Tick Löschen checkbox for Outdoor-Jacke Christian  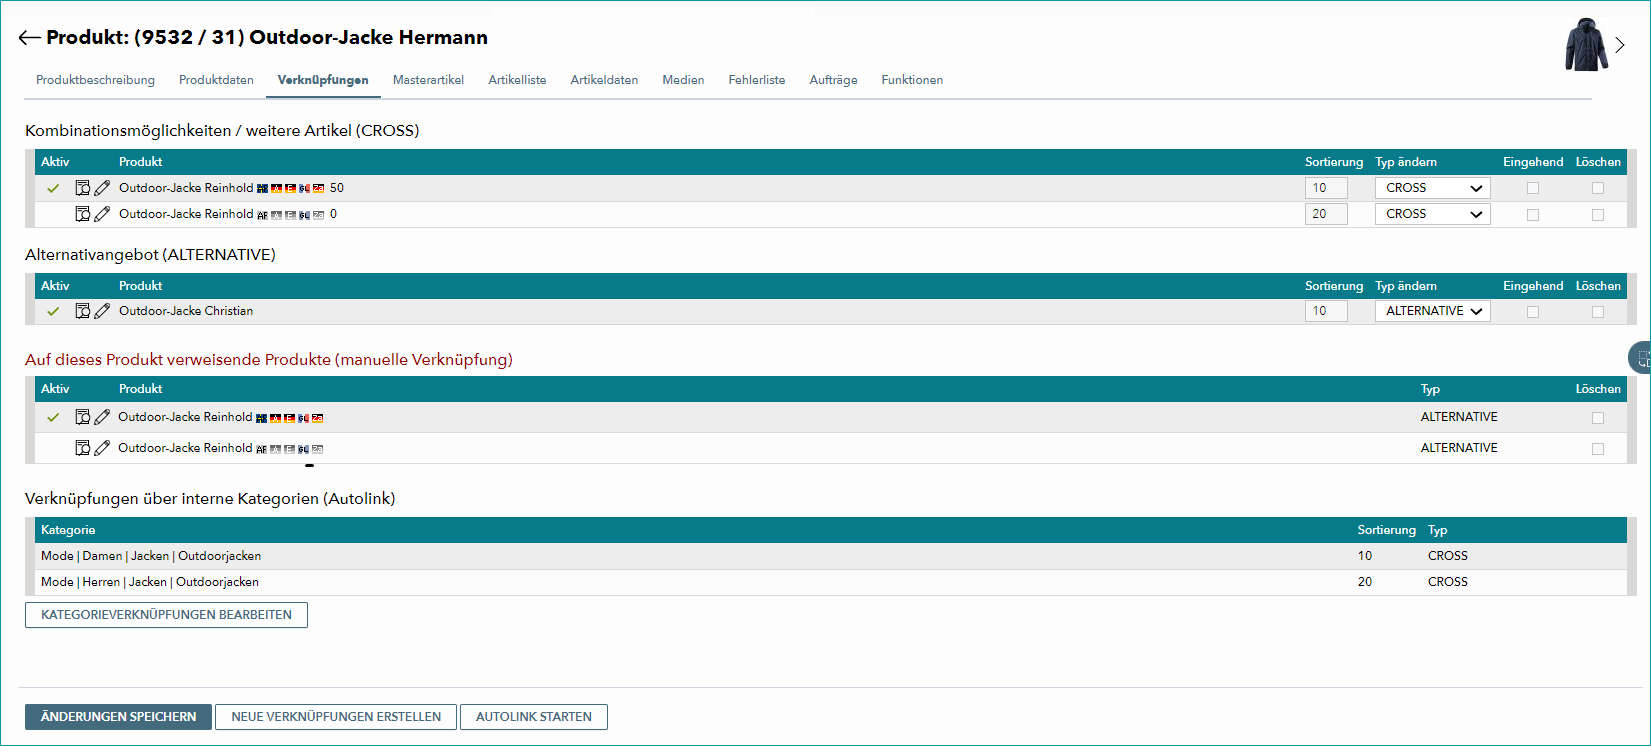tap(1598, 312)
